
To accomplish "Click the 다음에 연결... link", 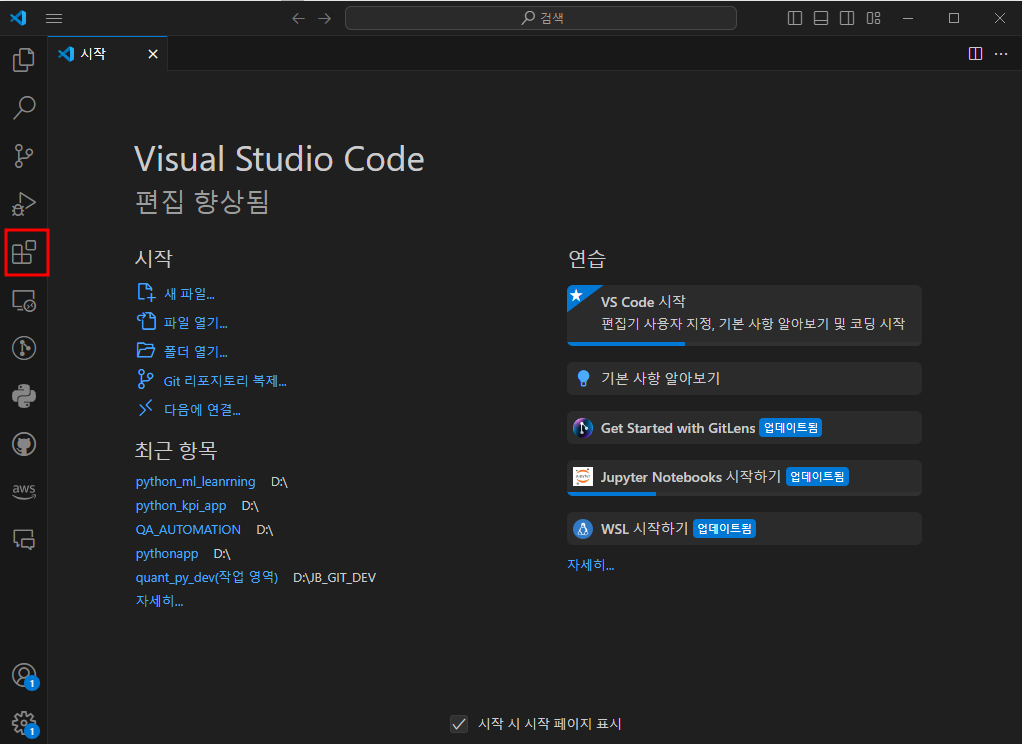I will tap(202, 409).
